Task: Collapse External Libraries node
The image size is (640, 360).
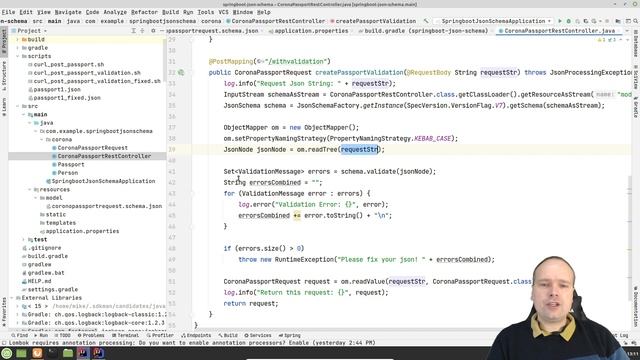Action: [12, 298]
